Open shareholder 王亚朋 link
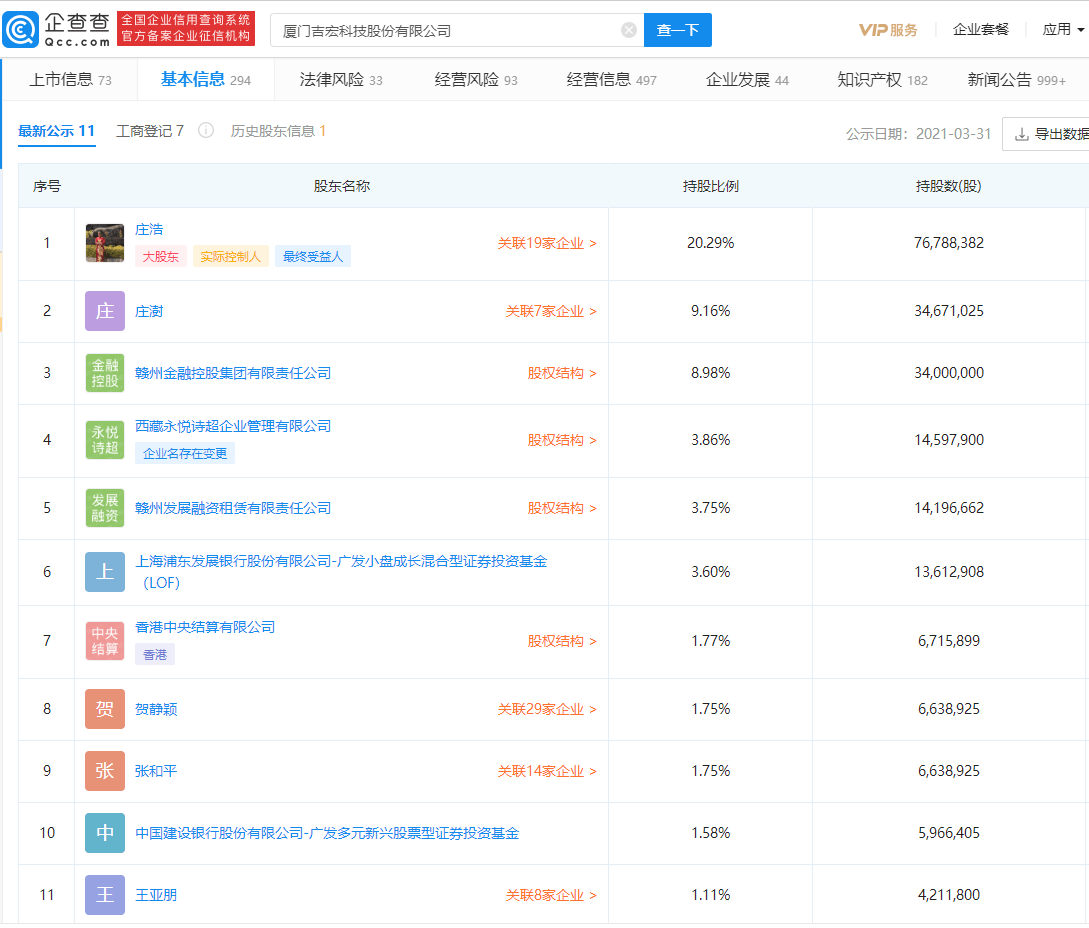 [x=156, y=895]
